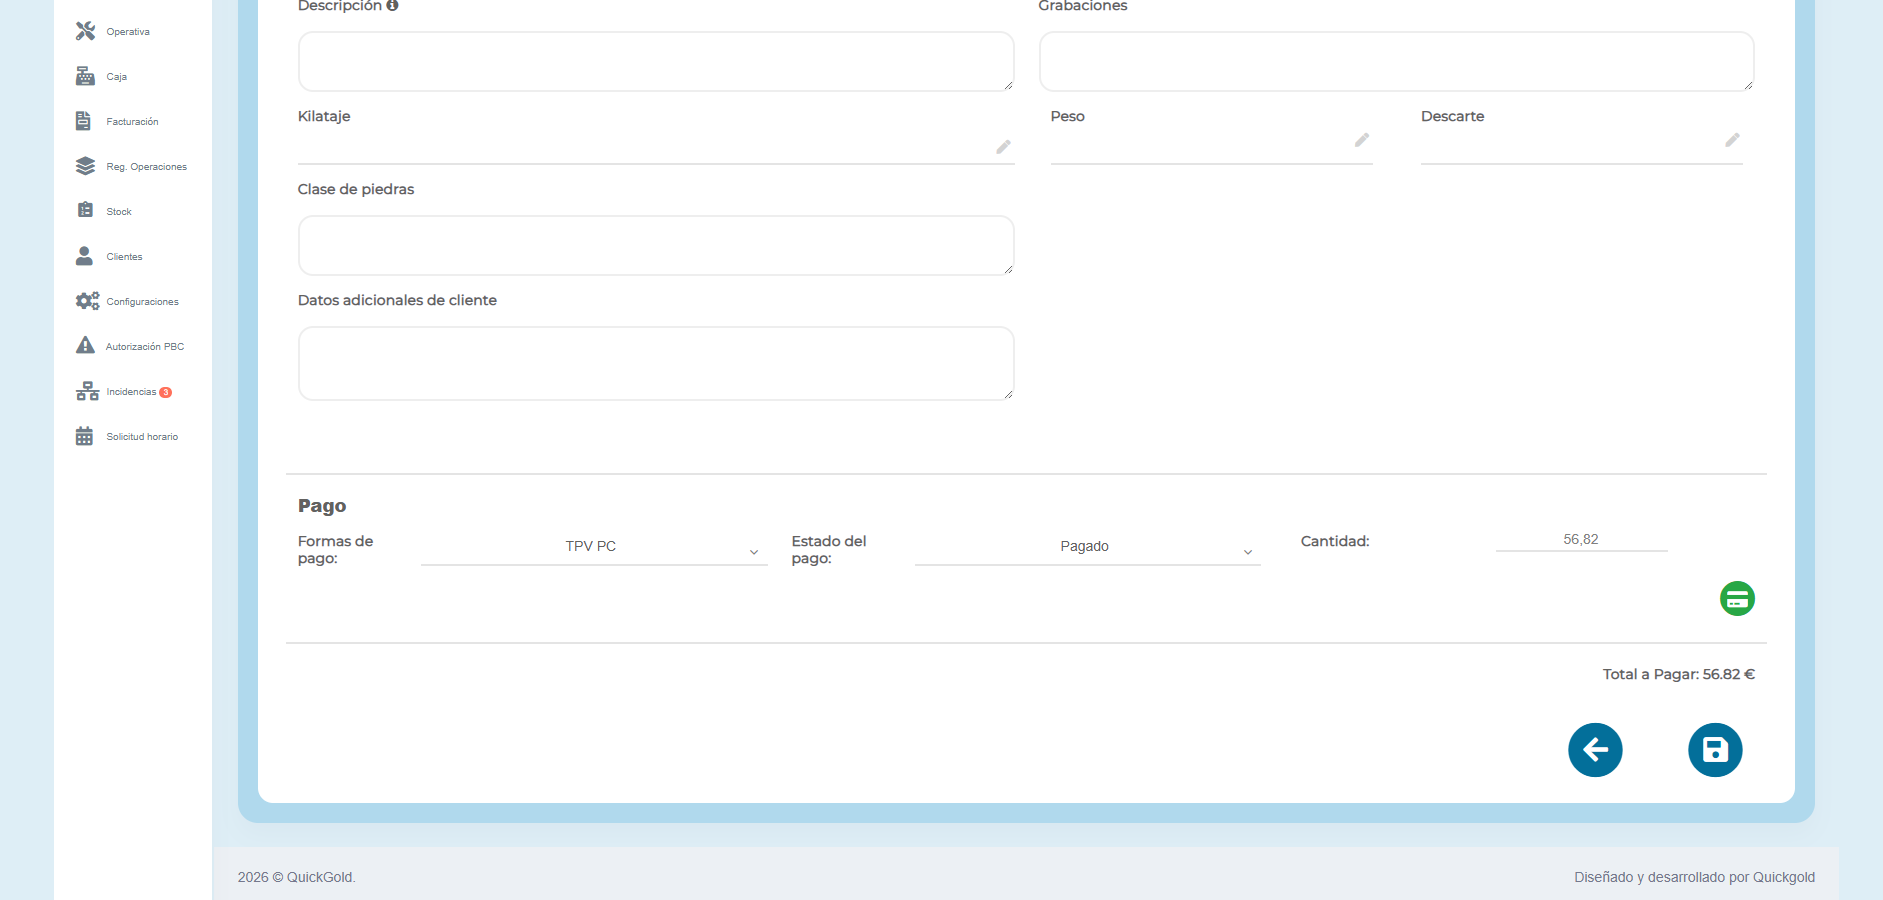Screen dimensions: 1883x900
Task: Expand the Formas de pago dropdown
Action: click(593, 547)
